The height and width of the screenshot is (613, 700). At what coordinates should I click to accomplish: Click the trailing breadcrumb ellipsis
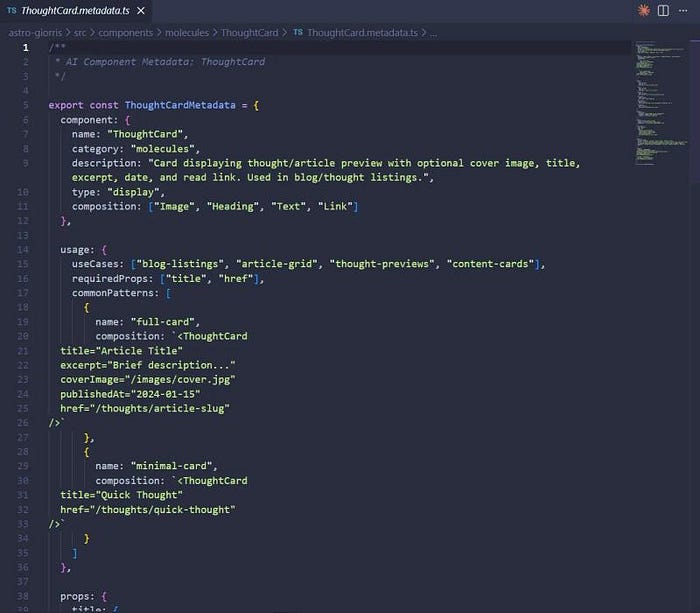click(433, 33)
